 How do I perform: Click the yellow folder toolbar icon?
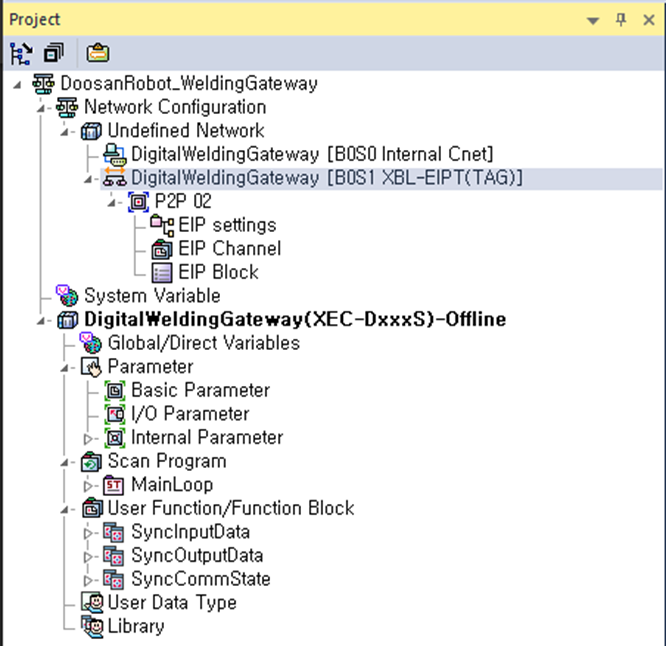point(97,52)
